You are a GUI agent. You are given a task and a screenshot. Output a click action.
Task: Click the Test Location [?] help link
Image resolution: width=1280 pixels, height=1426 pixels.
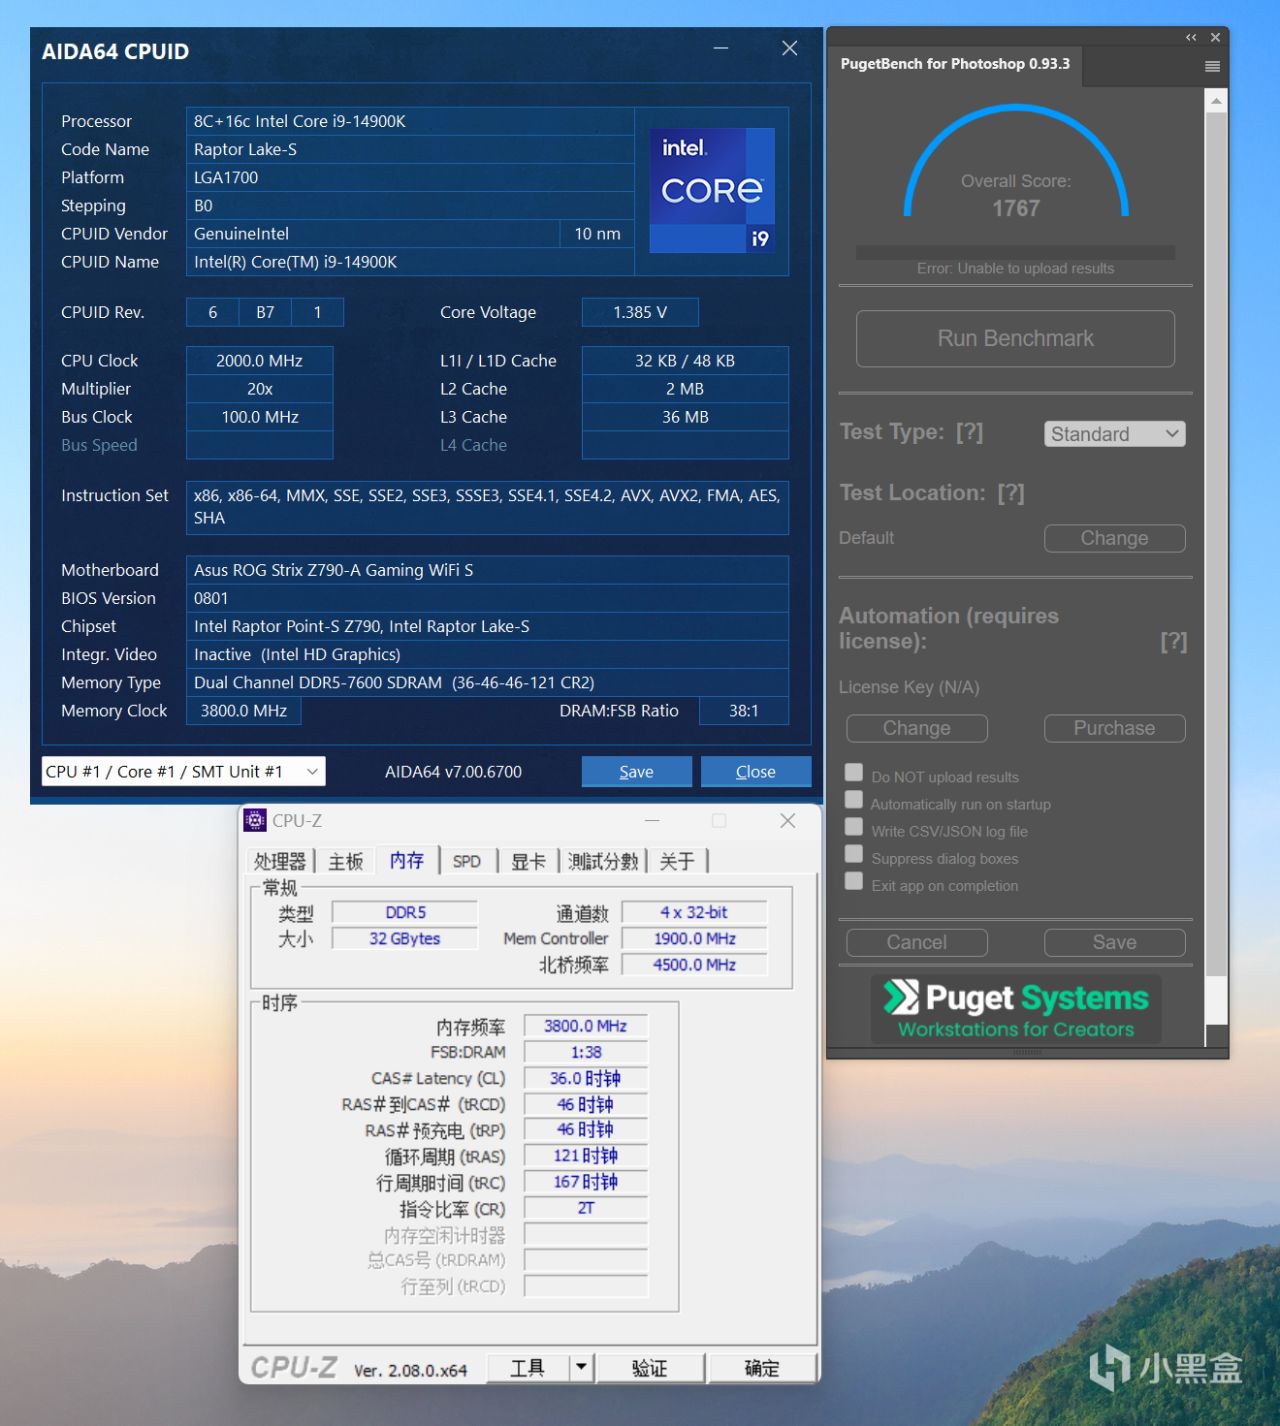(1011, 493)
